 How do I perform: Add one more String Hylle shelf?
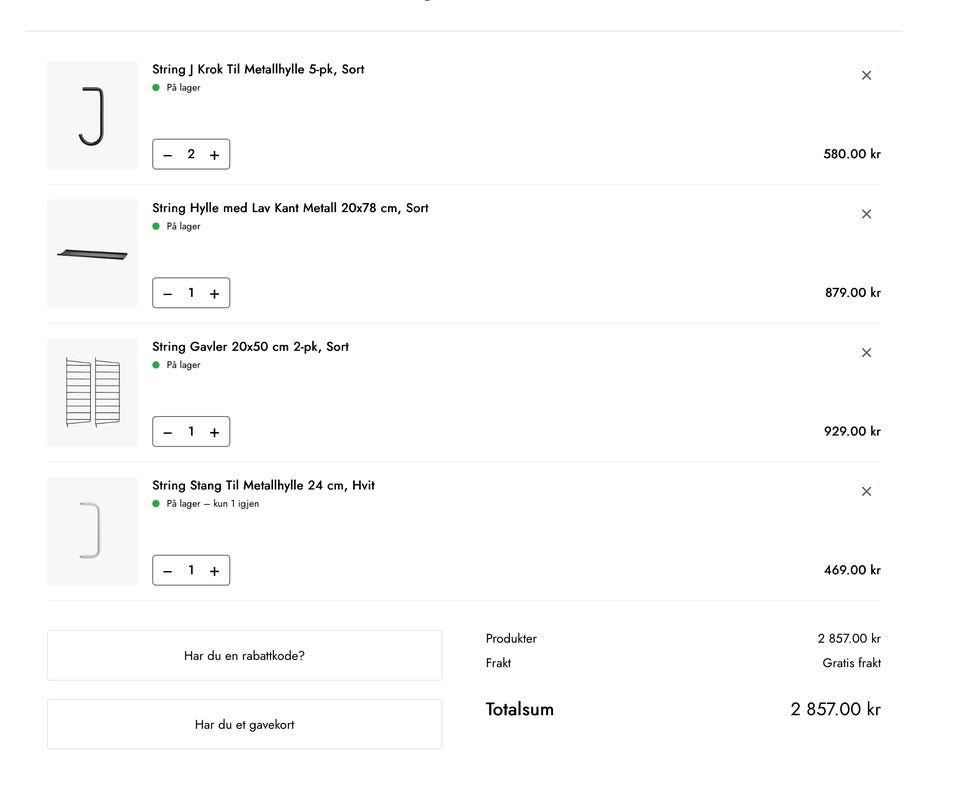click(x=214, y=294)
